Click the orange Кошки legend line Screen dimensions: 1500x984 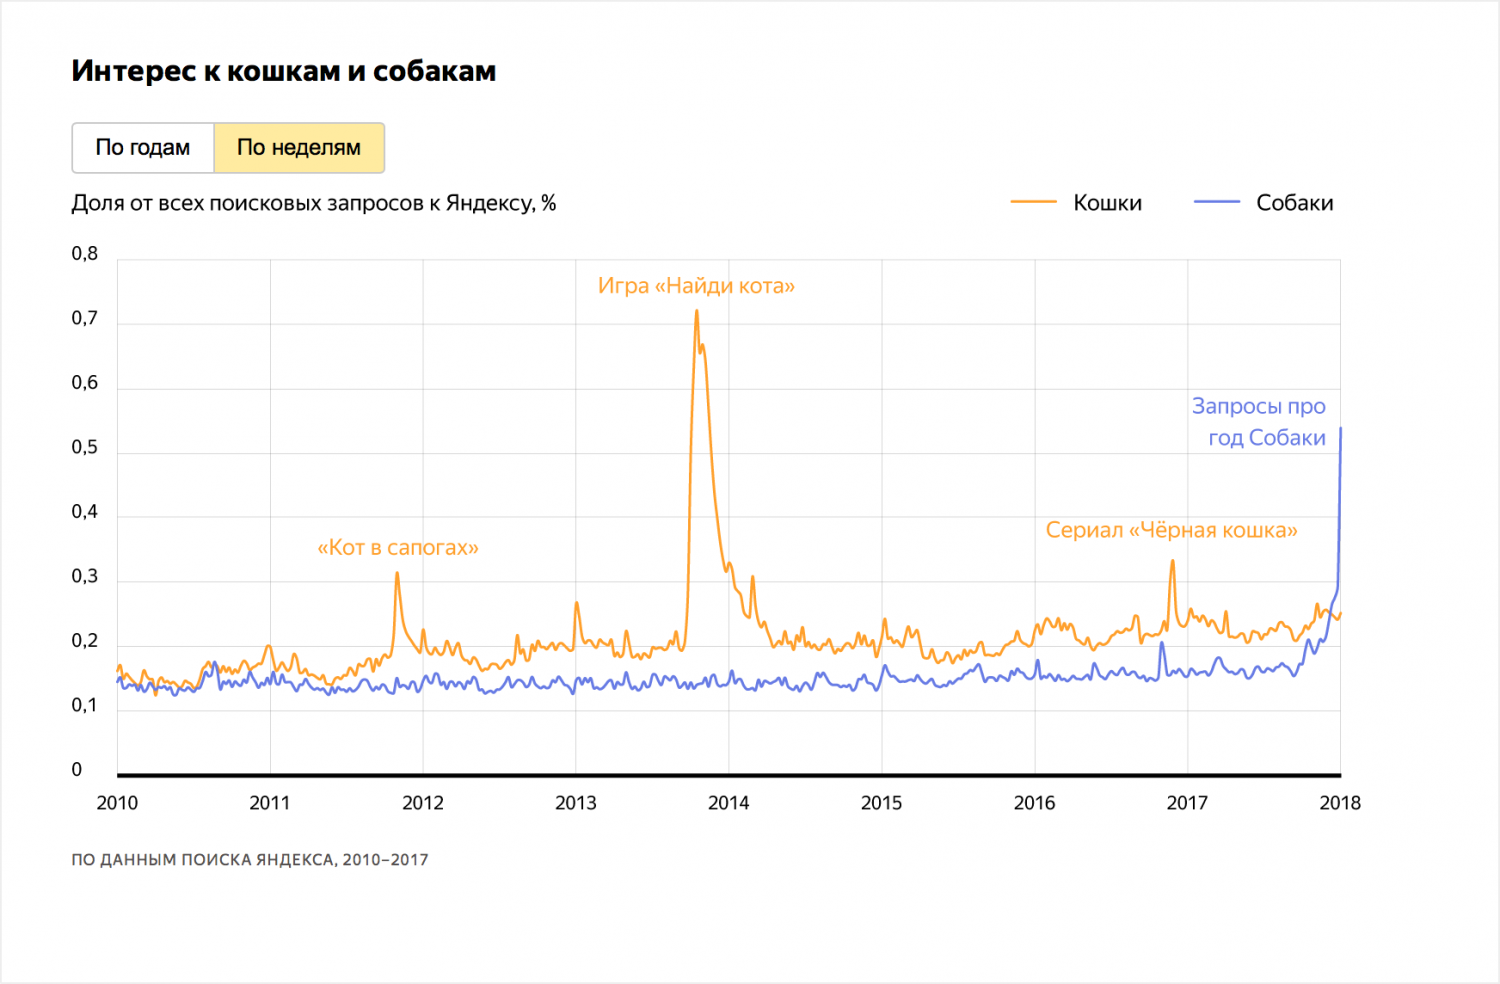1033,202
